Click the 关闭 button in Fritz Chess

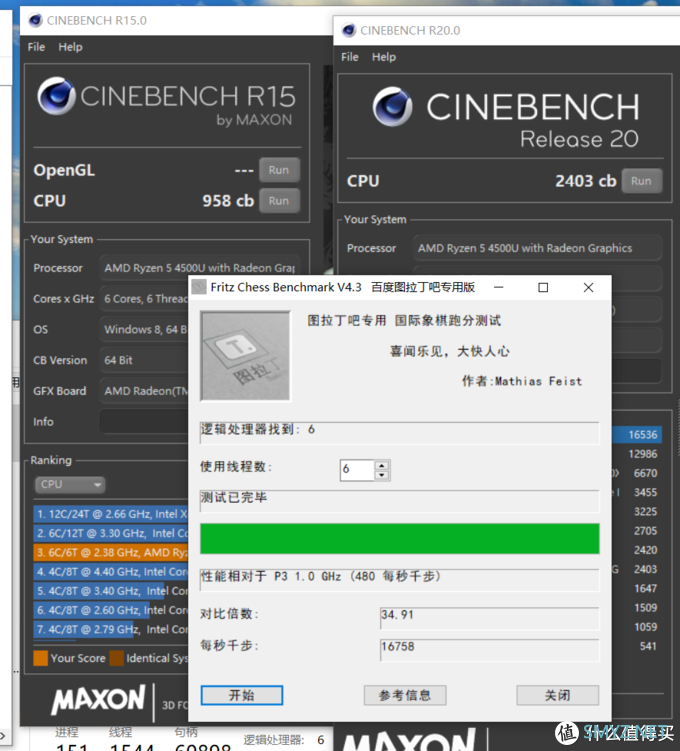coord(557,695)
